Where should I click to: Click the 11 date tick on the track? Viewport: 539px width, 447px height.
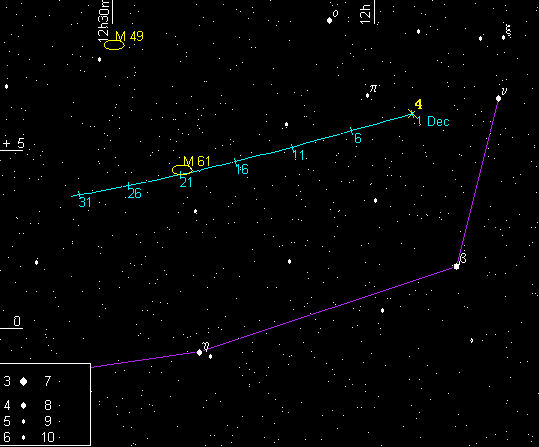[x=292, y=148]
